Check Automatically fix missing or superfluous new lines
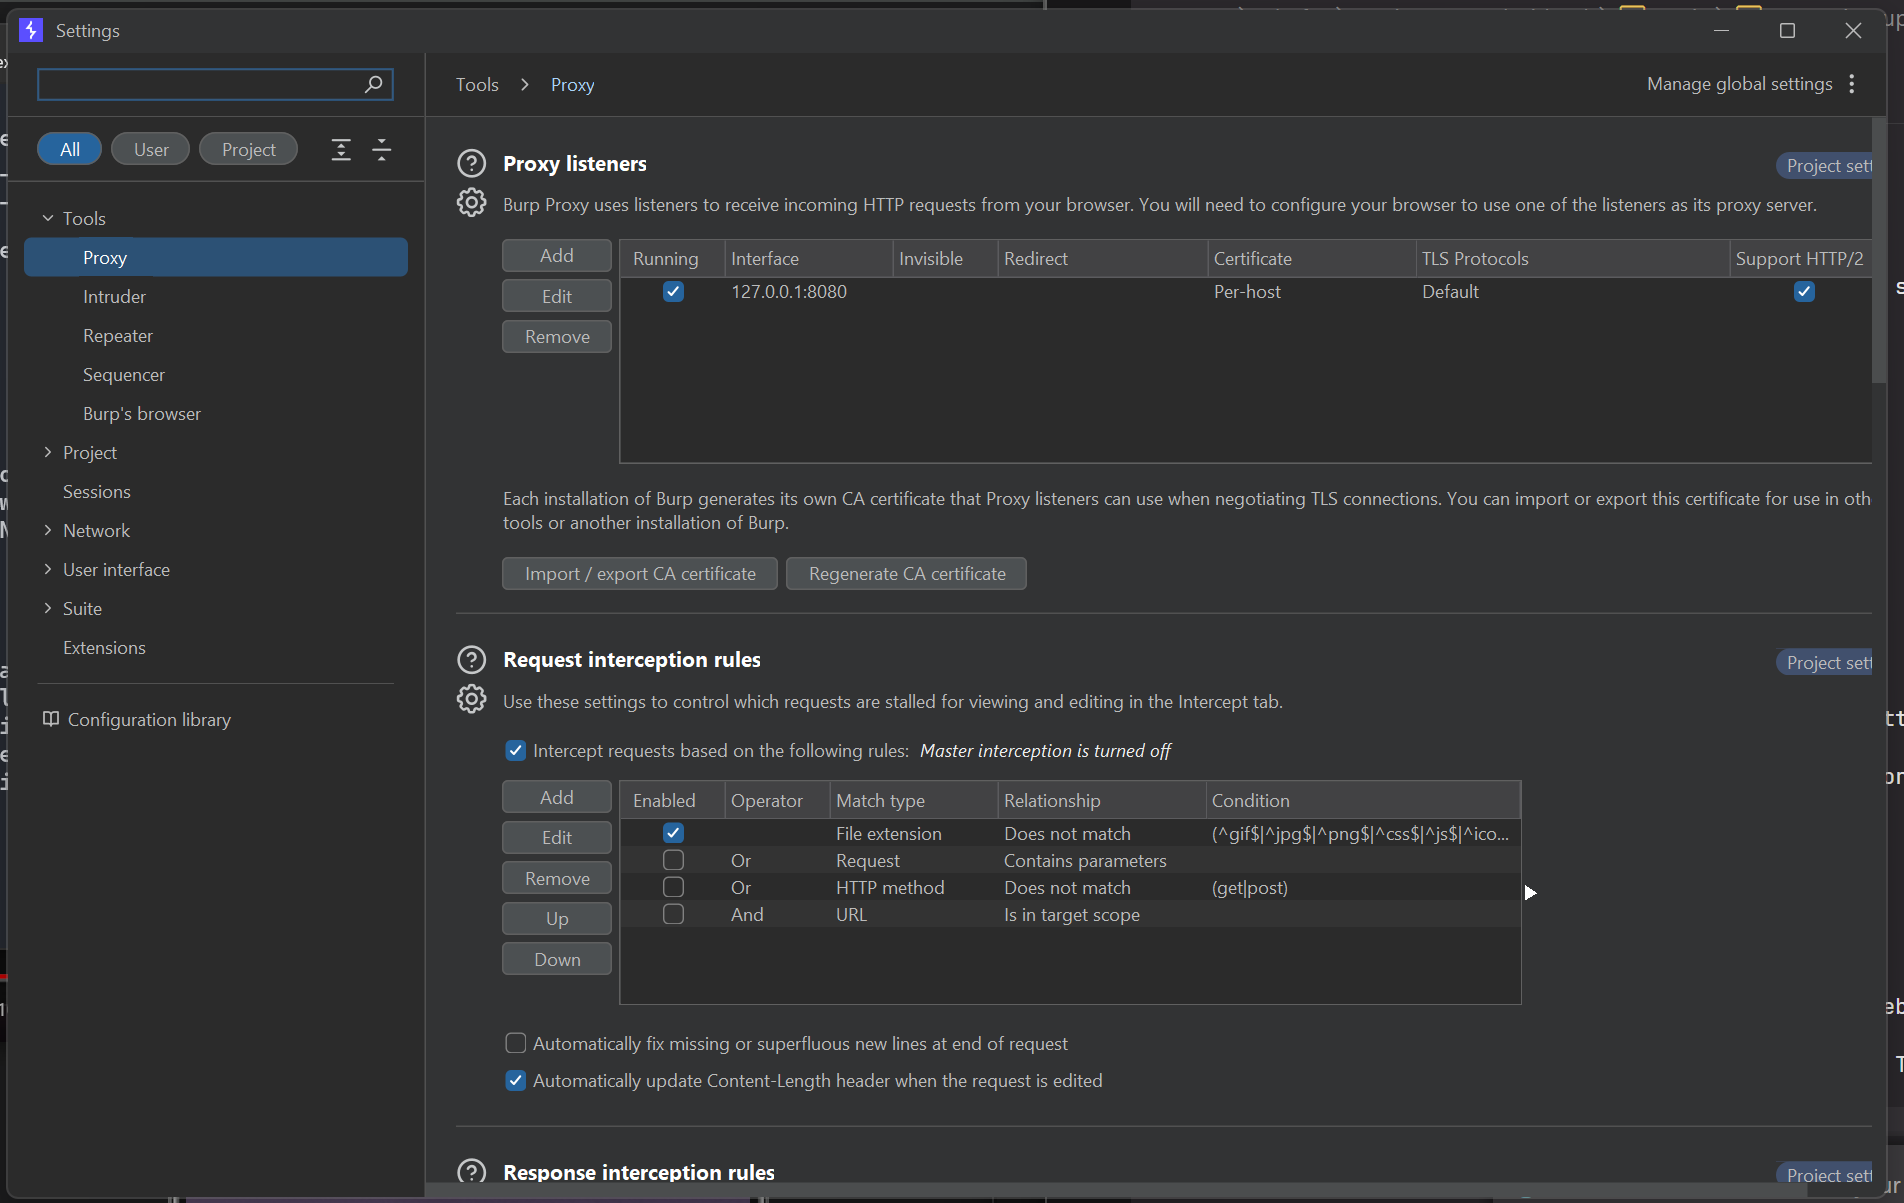The height and width of the screenshot is (1203, 1904). coord(516,1043)
